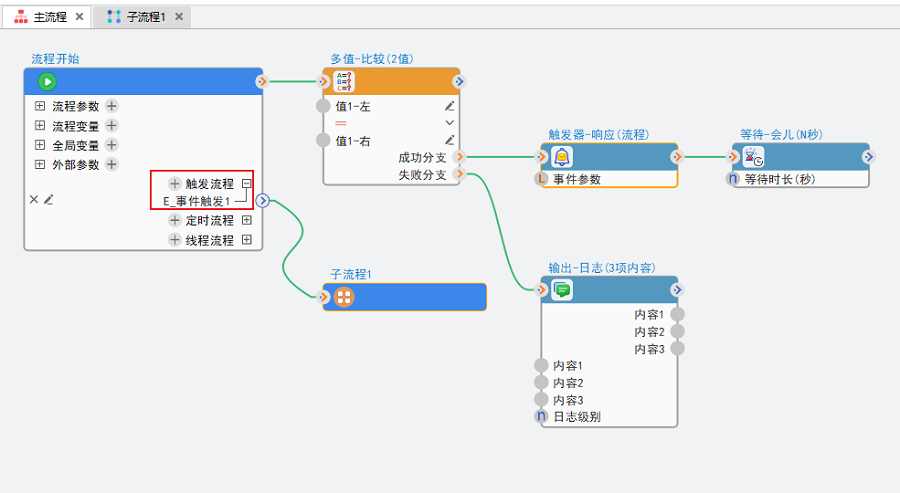Collapse the 触发流程 section
The height and width of the screenshot is (493, 900).
246,184
